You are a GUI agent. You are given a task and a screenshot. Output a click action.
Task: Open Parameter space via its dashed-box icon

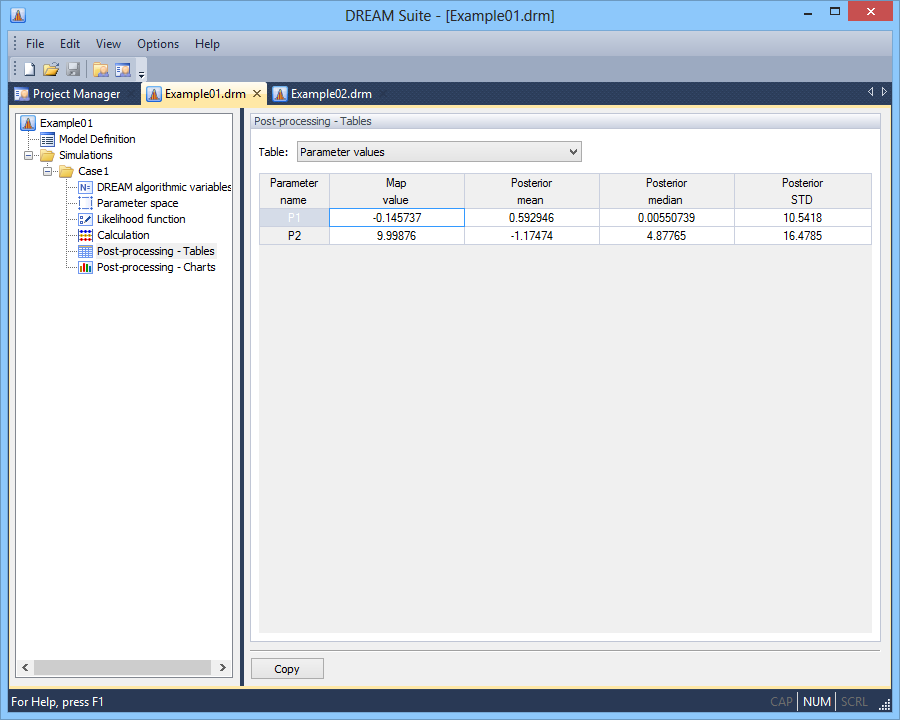pos(85,203)
